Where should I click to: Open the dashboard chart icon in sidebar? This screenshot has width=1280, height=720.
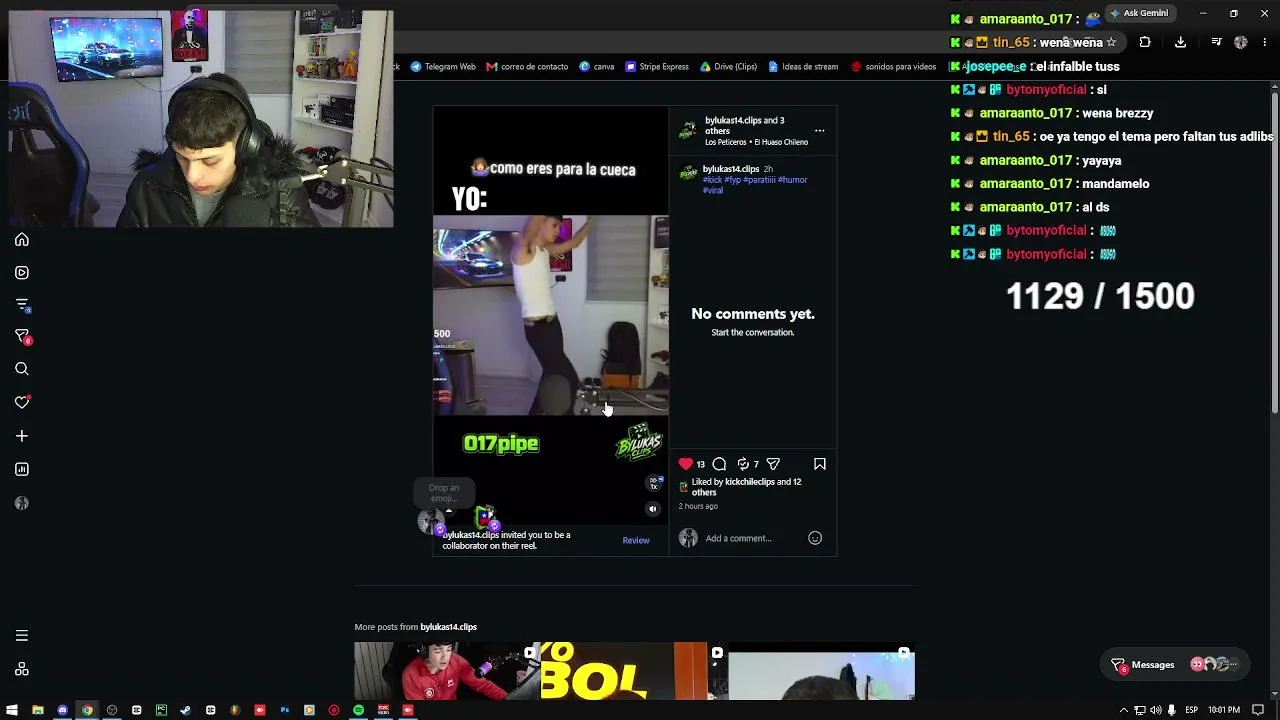pos(22,469)
